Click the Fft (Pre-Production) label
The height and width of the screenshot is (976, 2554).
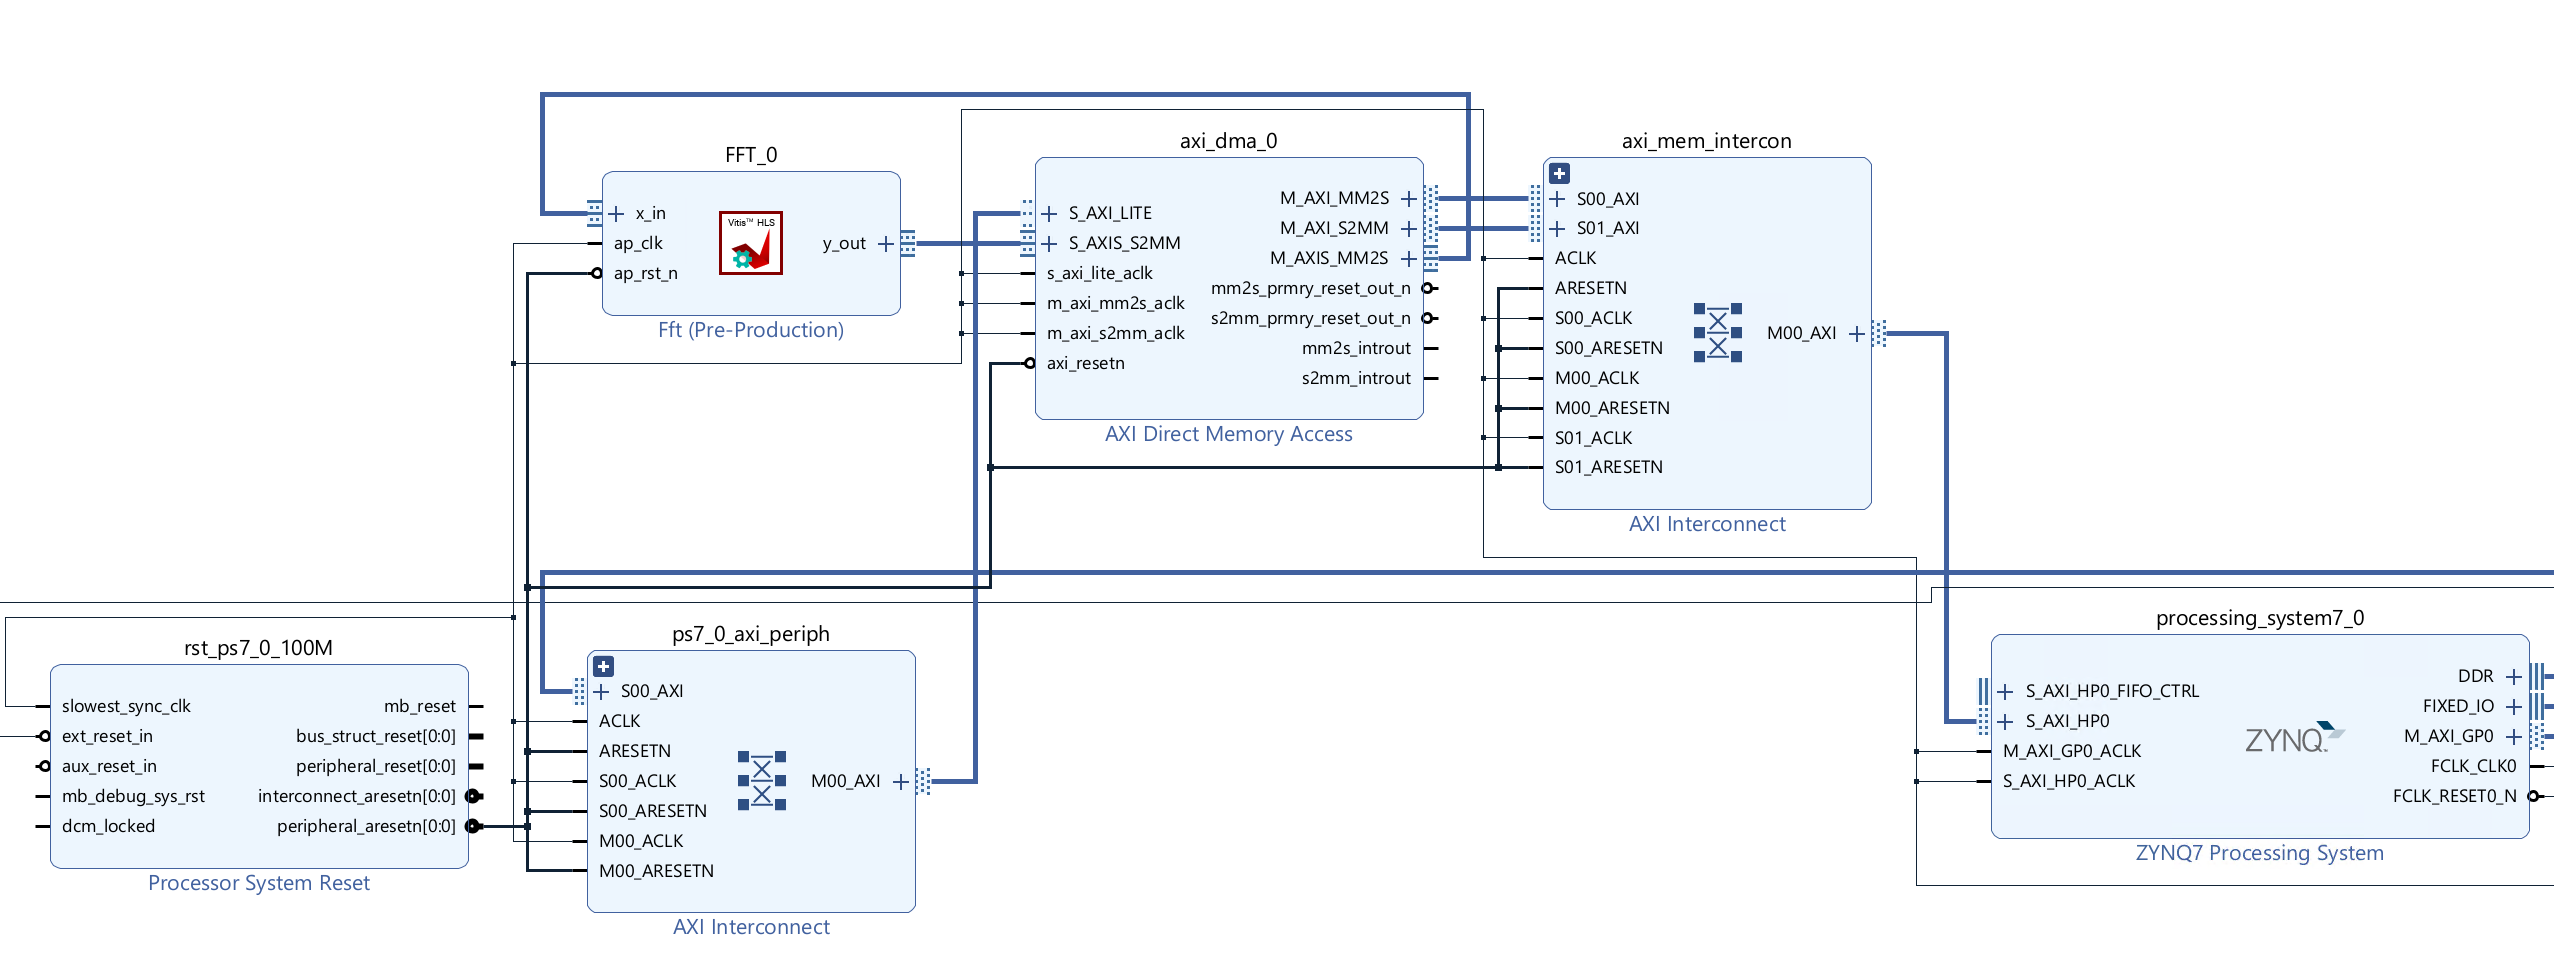pos(750,330)
